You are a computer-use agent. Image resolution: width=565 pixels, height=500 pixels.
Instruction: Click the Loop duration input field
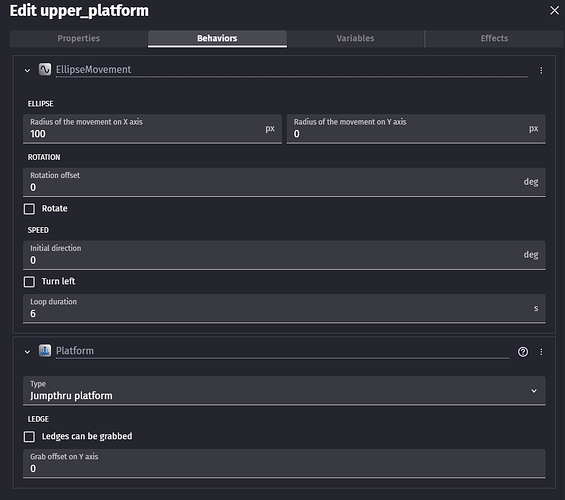(x=284, y=309)
